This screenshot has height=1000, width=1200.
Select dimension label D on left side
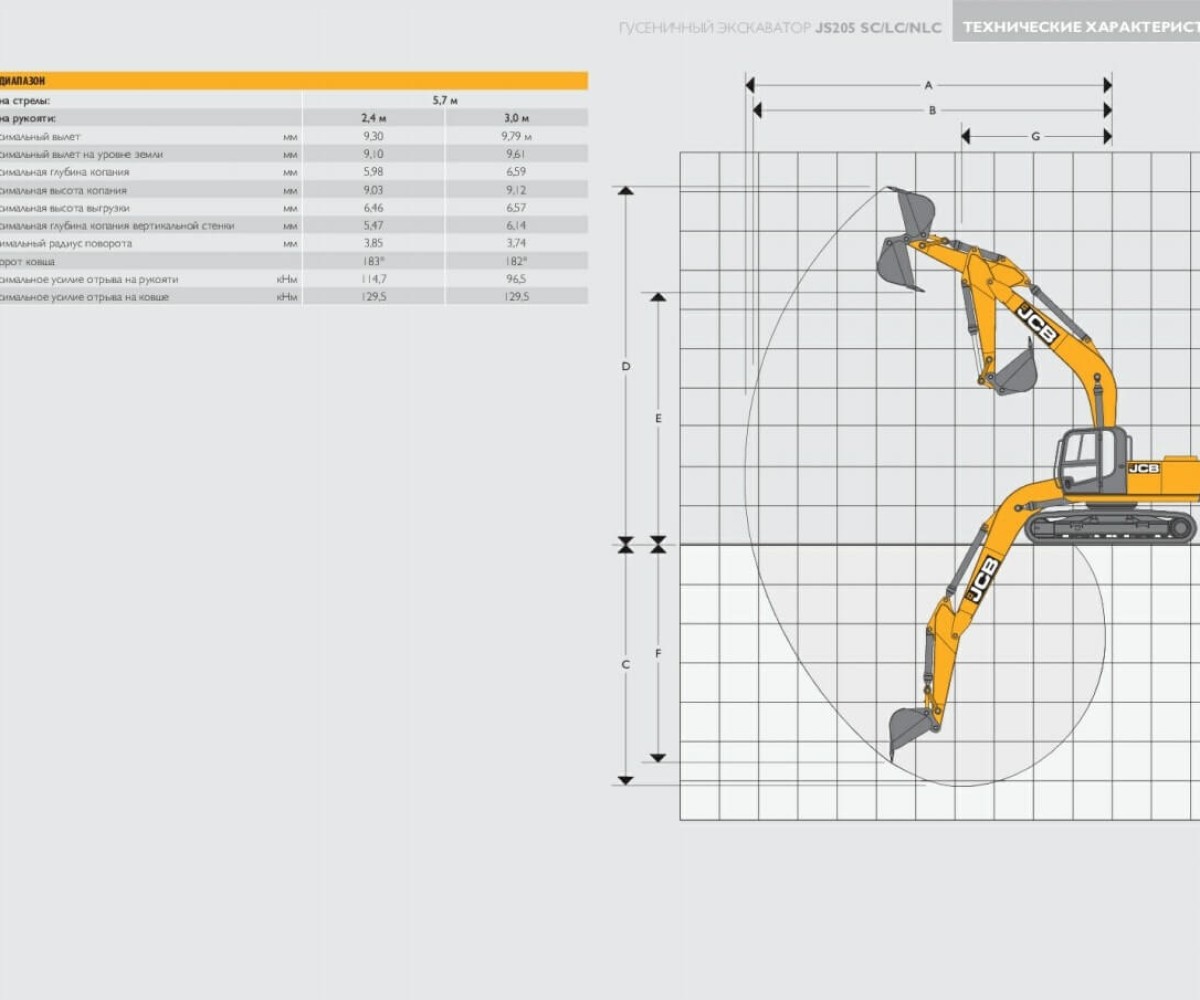tap(626, 367)
